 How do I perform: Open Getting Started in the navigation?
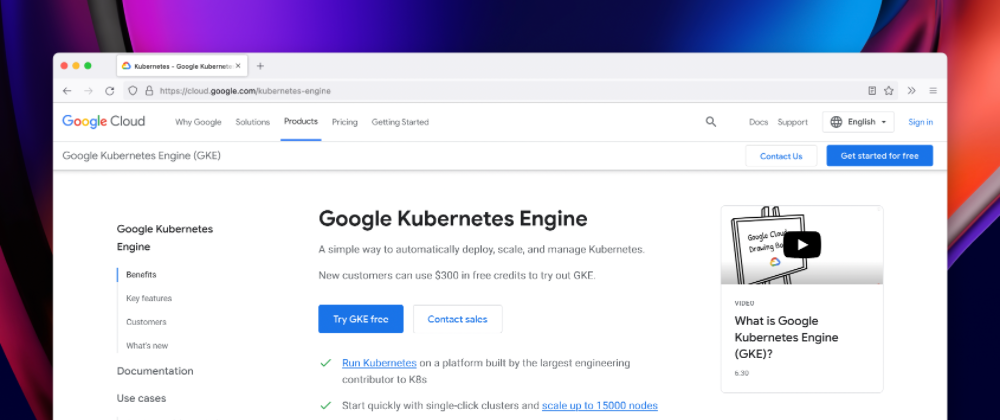[x=400, y=122]
